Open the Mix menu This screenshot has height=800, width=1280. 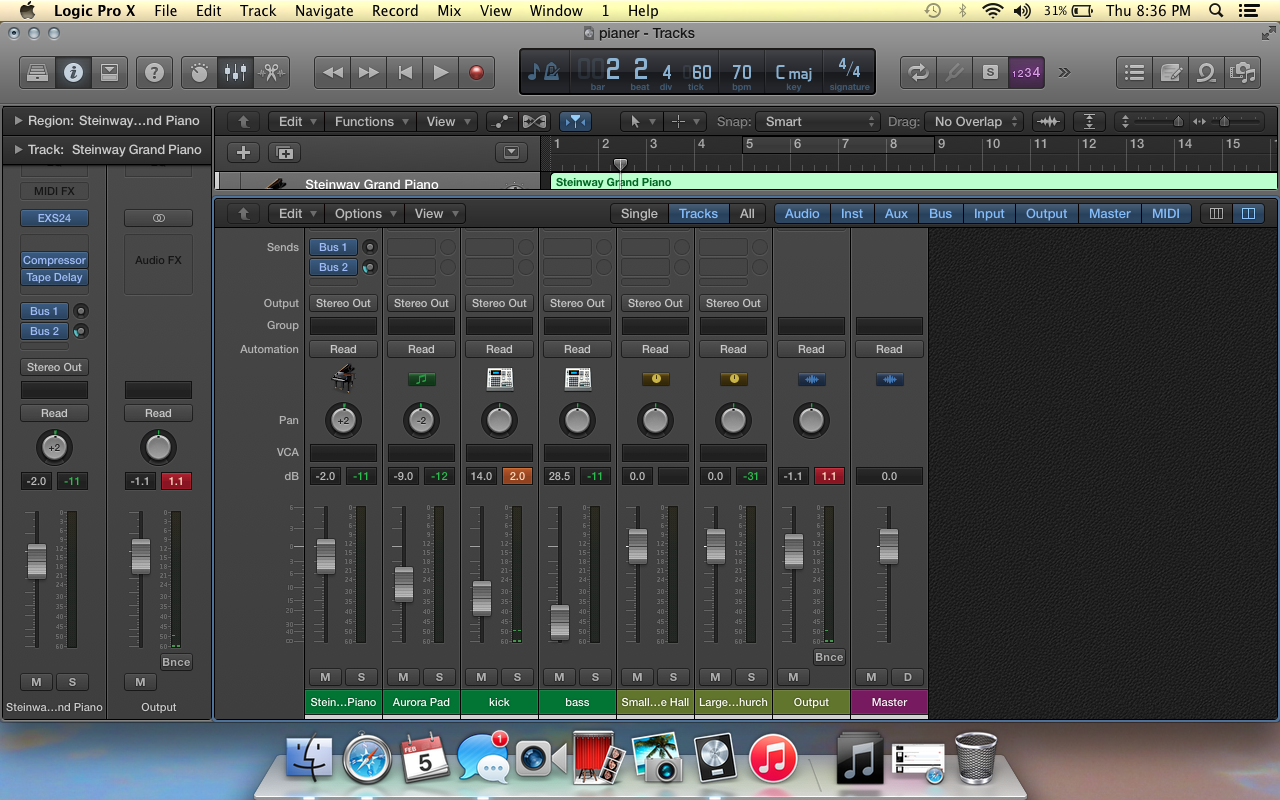click(449, 11)
